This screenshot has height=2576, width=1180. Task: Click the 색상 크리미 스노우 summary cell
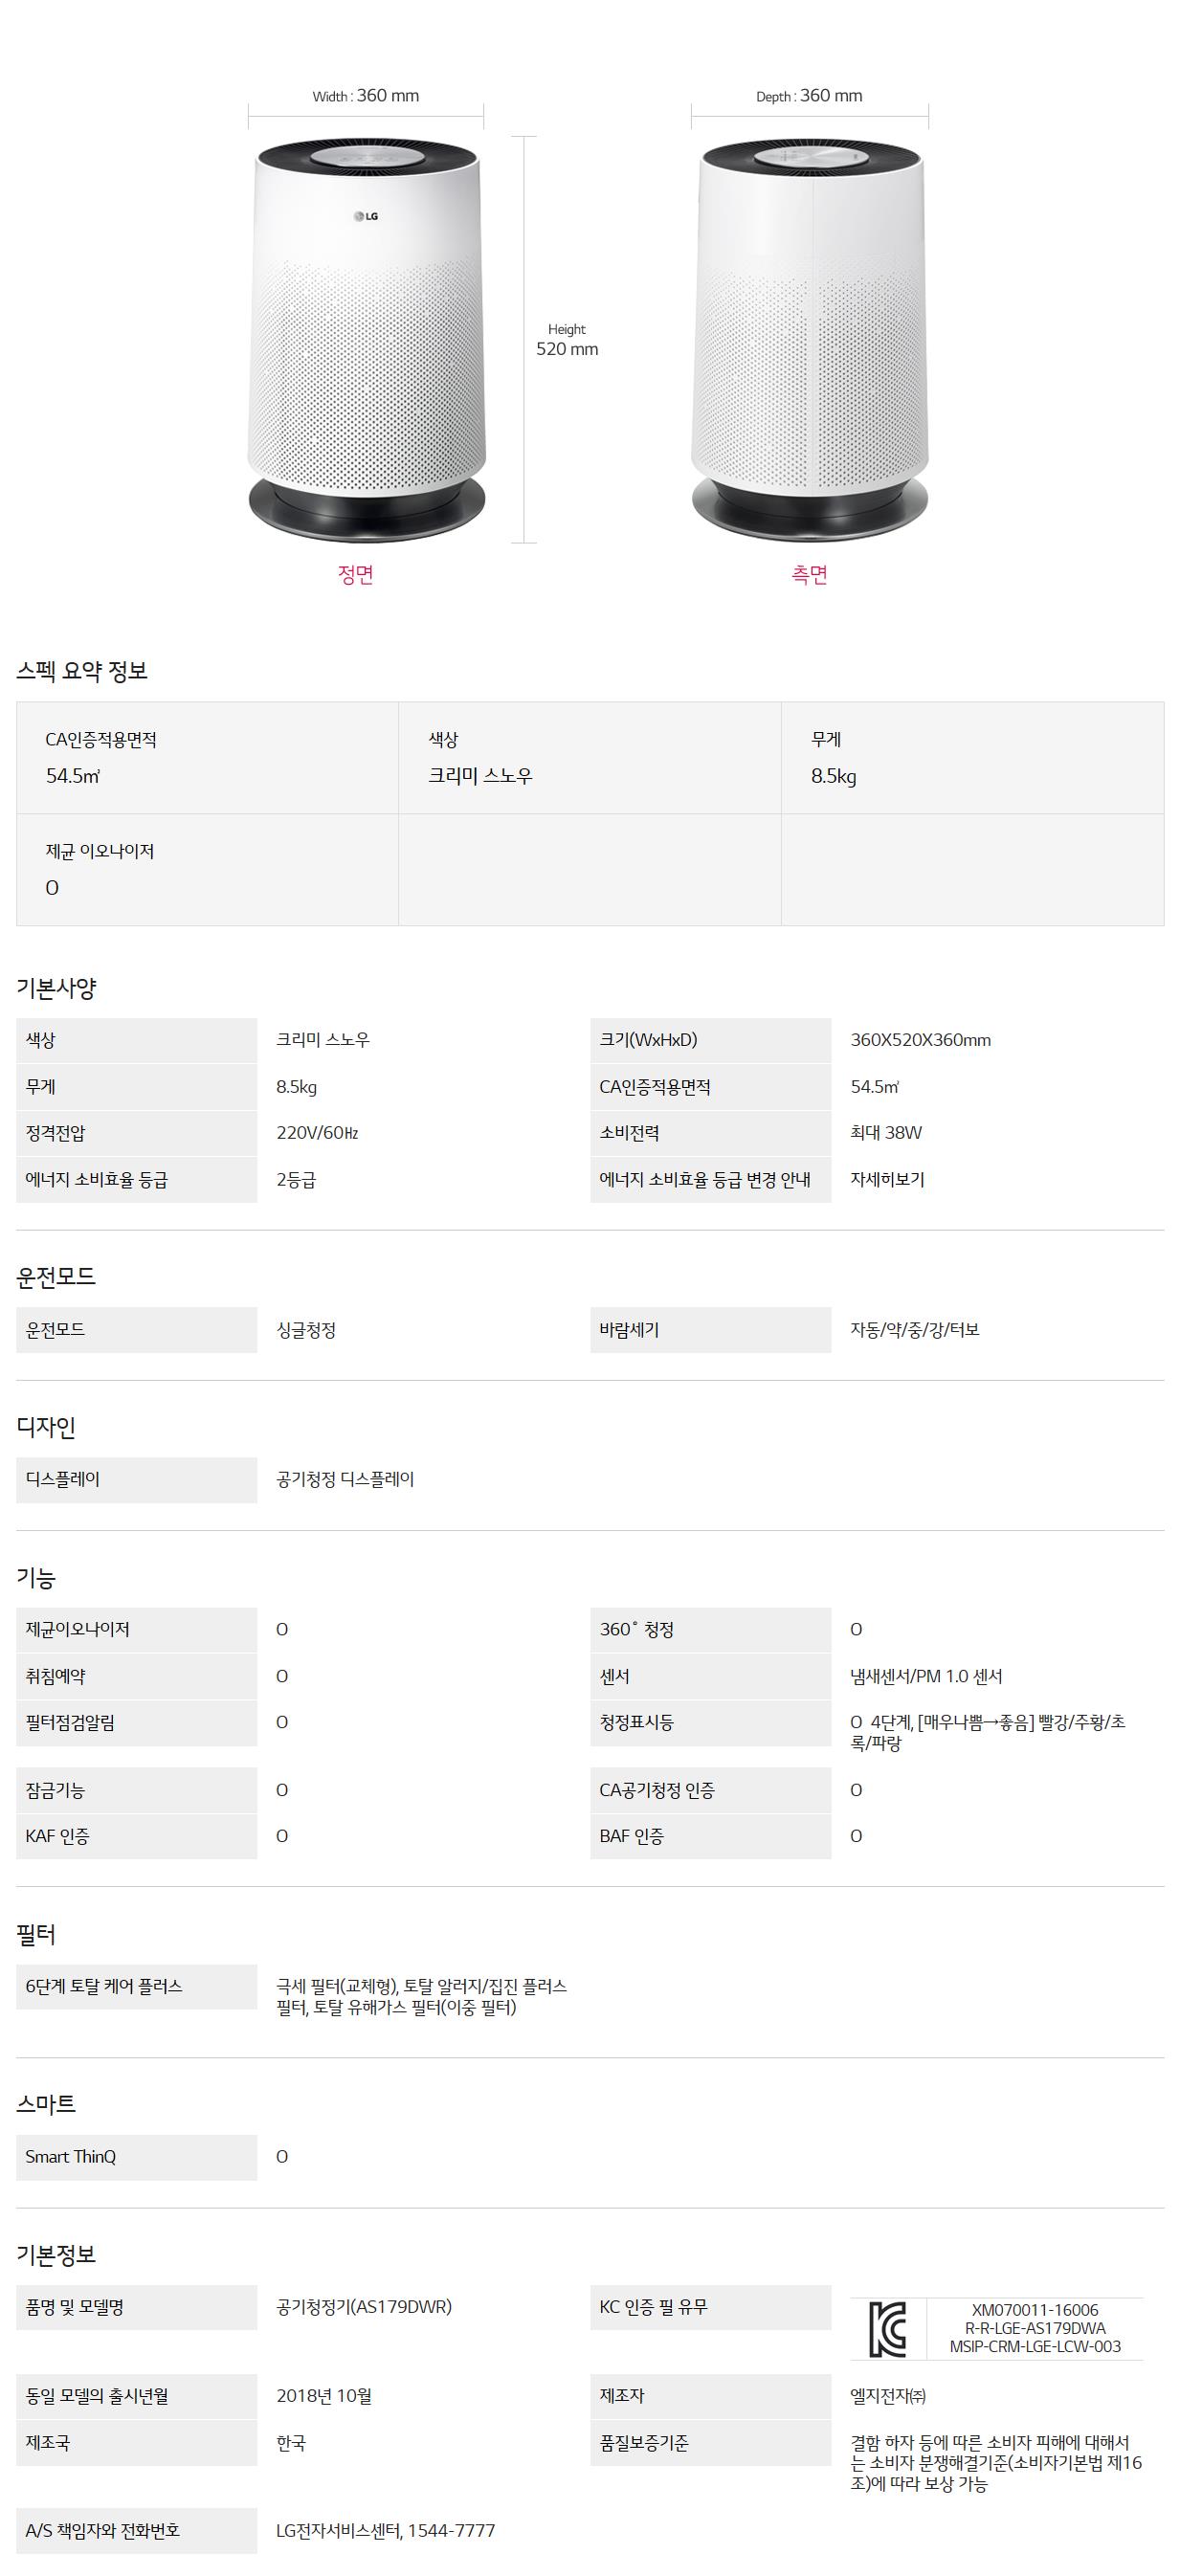(x=590, y=758)
